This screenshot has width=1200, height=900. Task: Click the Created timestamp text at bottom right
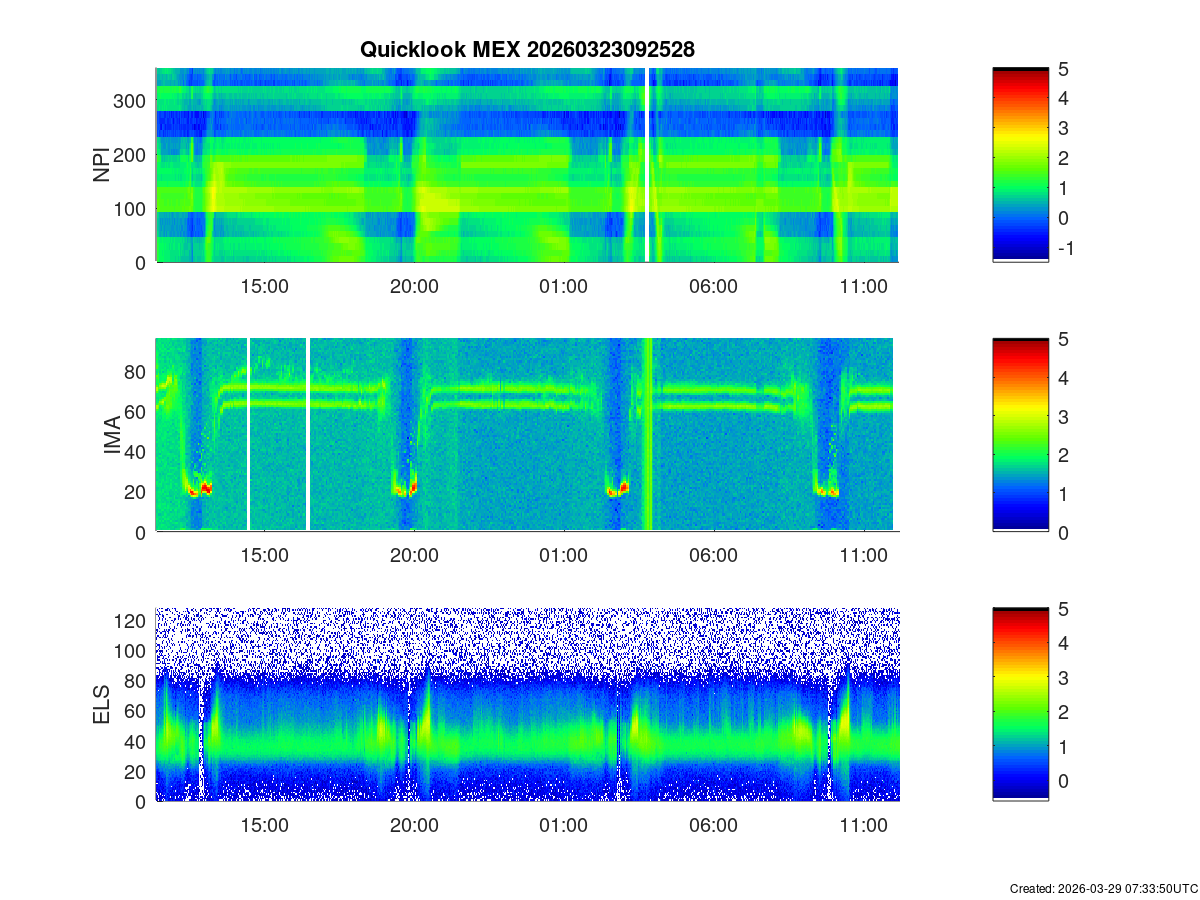1103,888
